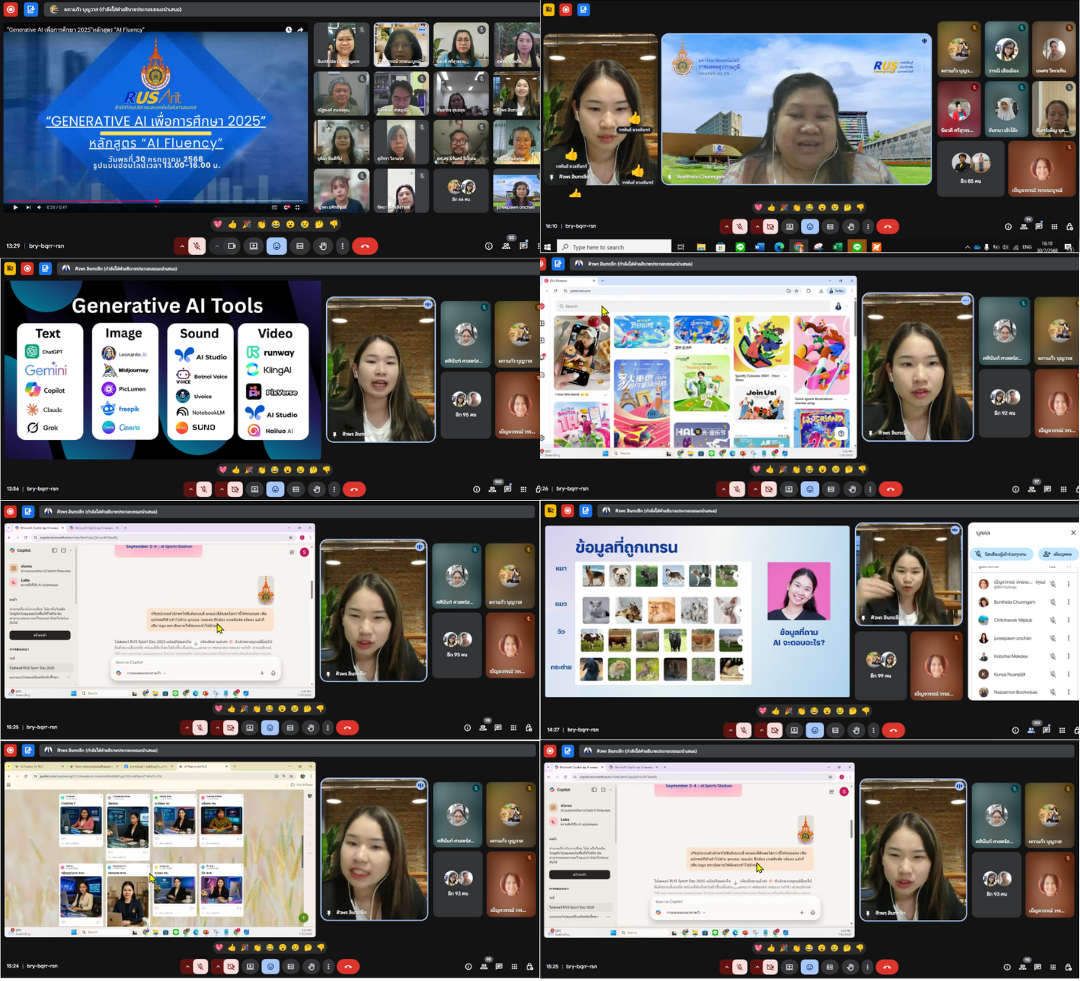Click the Pinterest search field
1080x981 pixels.
(x=692, y=306)
